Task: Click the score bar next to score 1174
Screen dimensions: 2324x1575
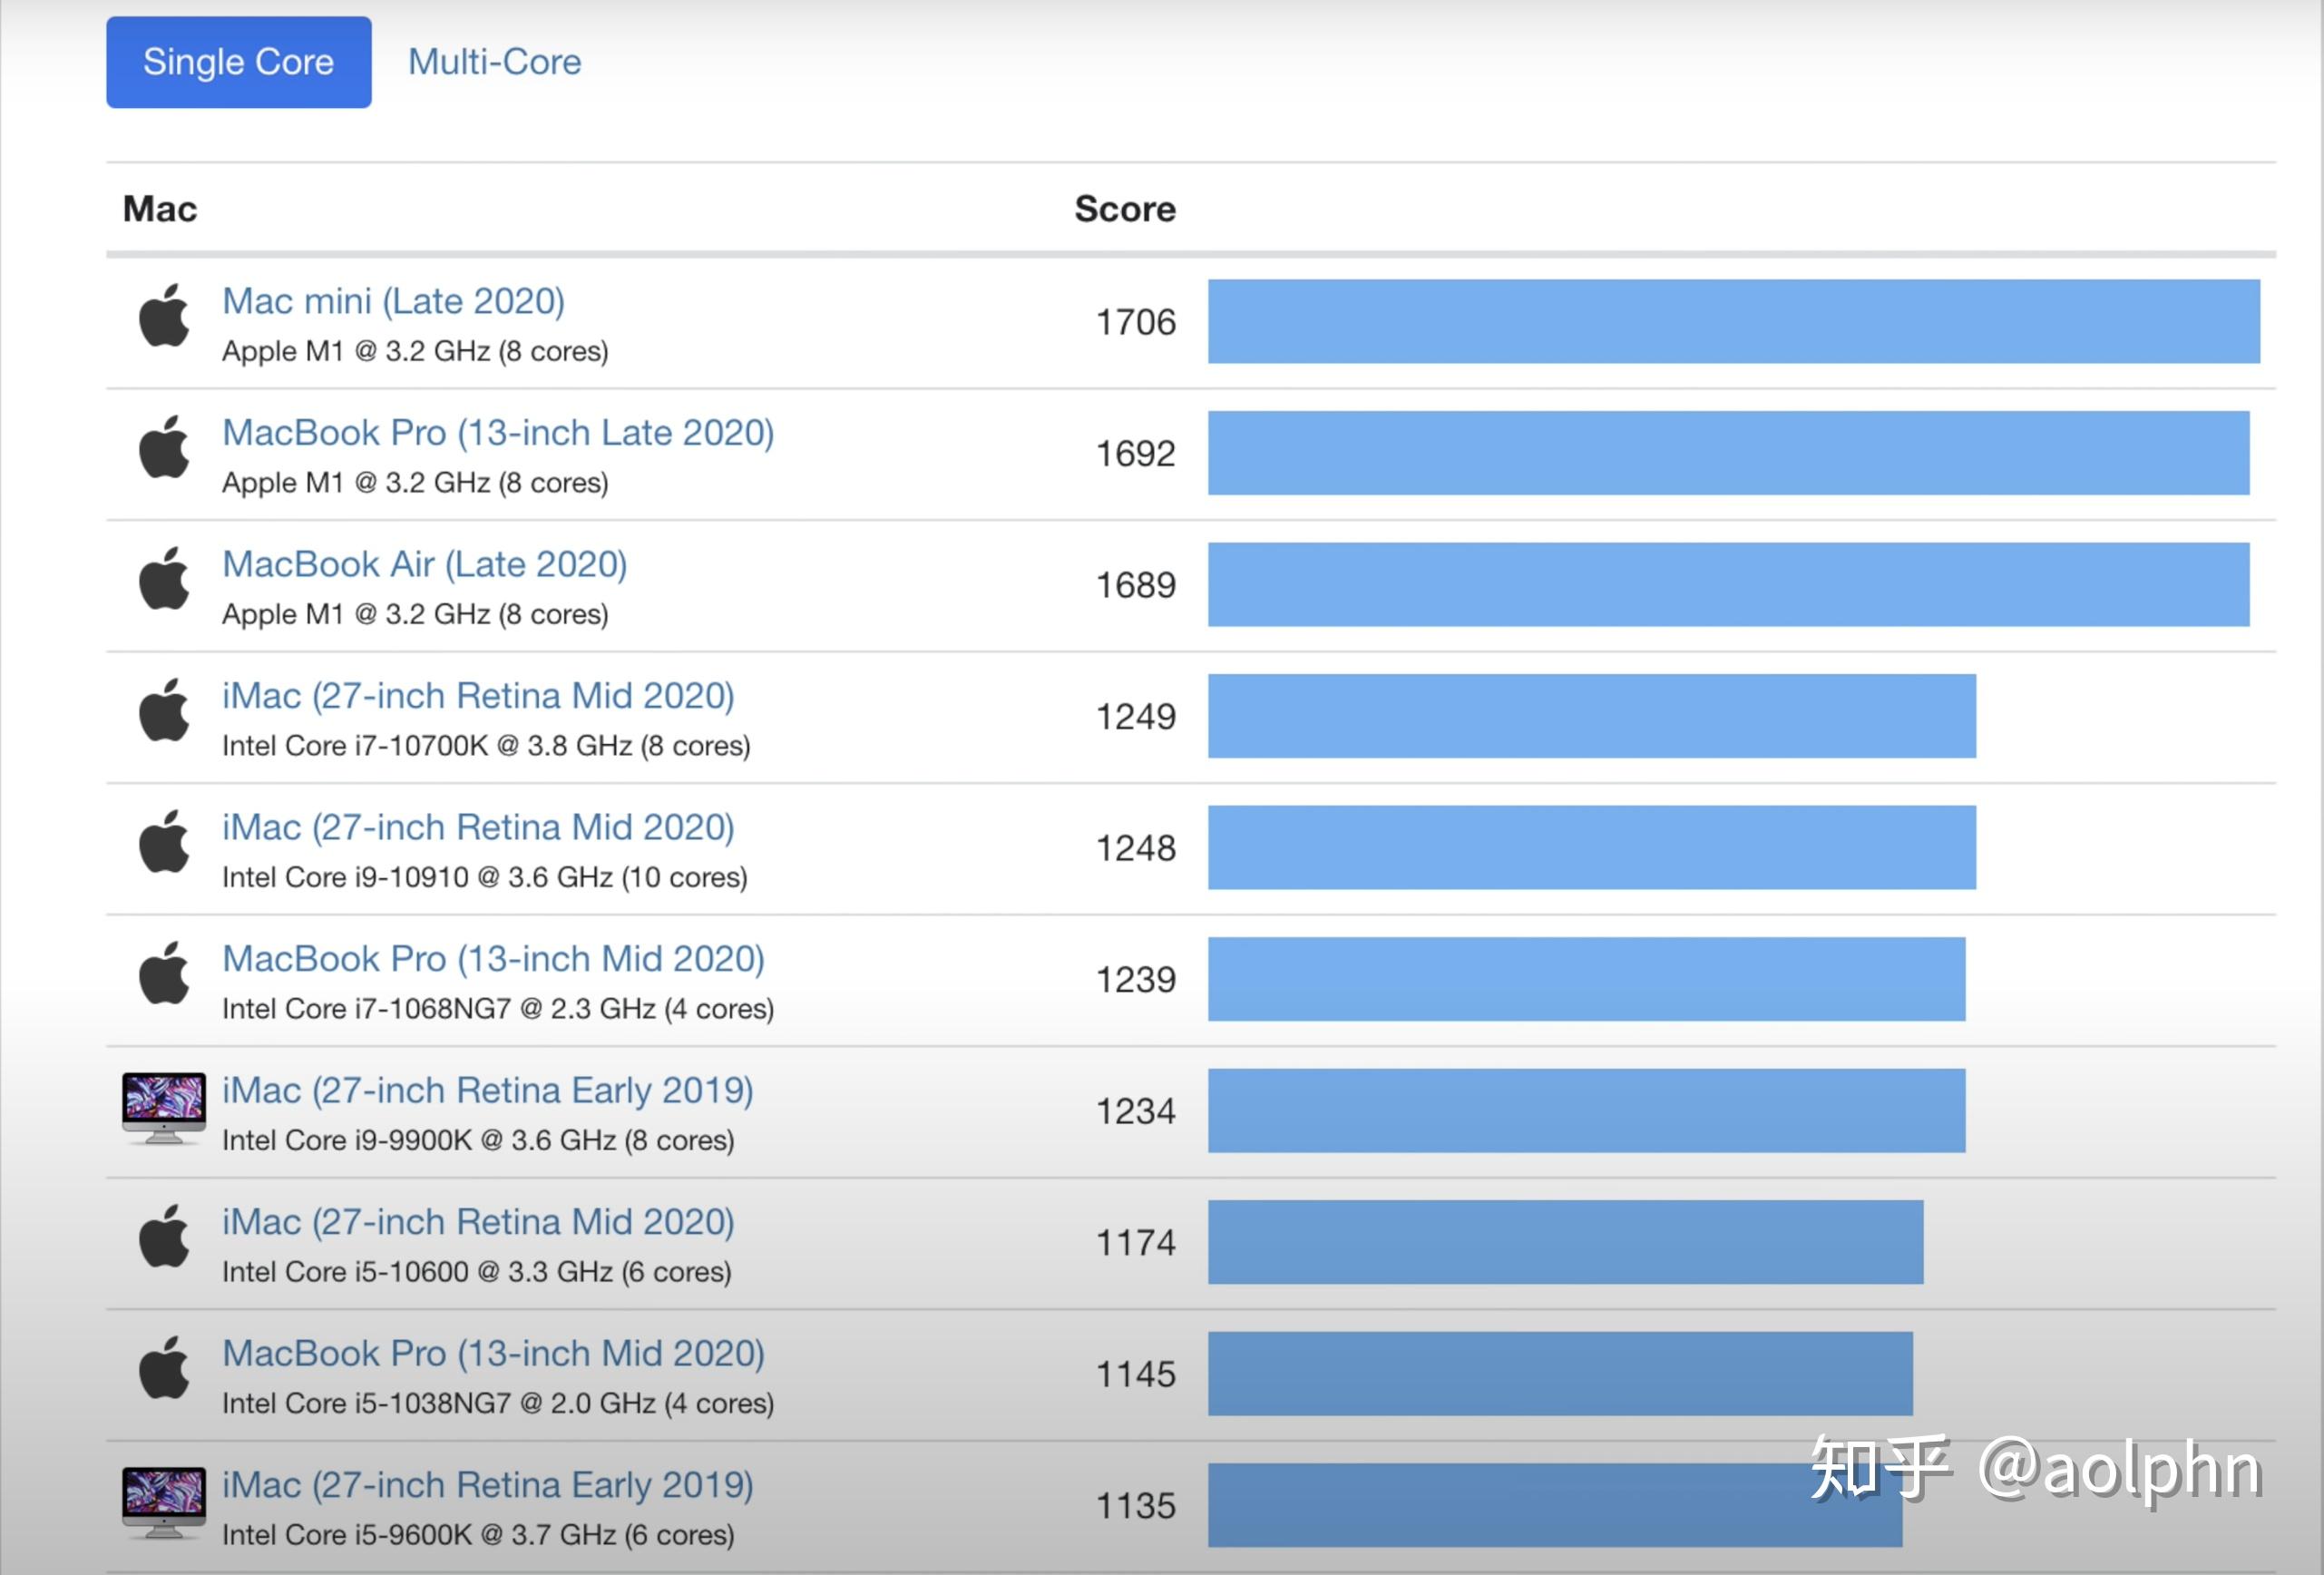Action: tap(1566, 1242)
